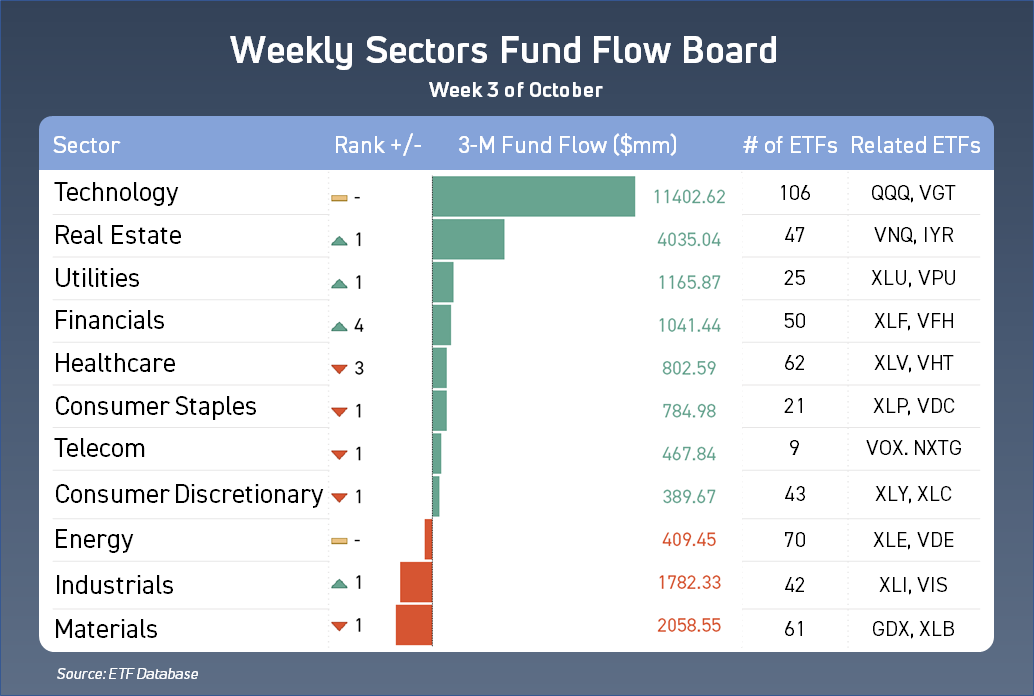Click the Technology green fund flow bar
The width and height of the screenshot is (1034, 696).
click(x=533, y=196)
